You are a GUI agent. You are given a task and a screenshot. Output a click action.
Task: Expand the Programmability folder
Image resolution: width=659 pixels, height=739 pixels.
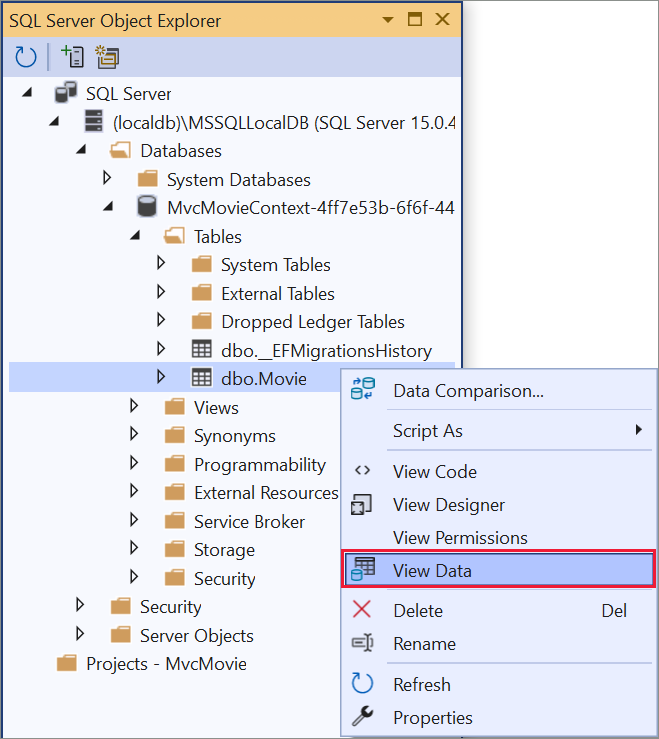tap(134, 464)
